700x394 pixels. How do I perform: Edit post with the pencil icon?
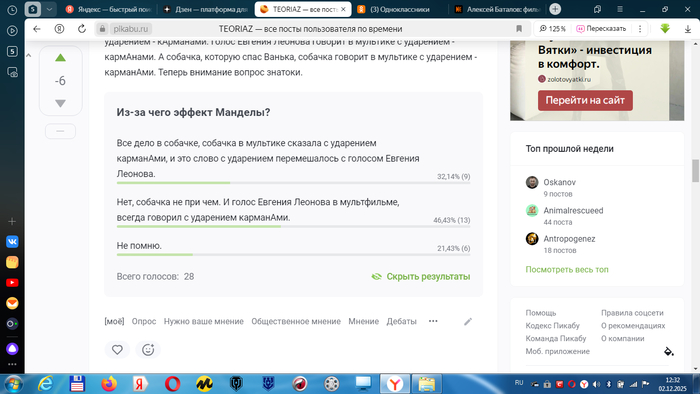click(468, 321)
